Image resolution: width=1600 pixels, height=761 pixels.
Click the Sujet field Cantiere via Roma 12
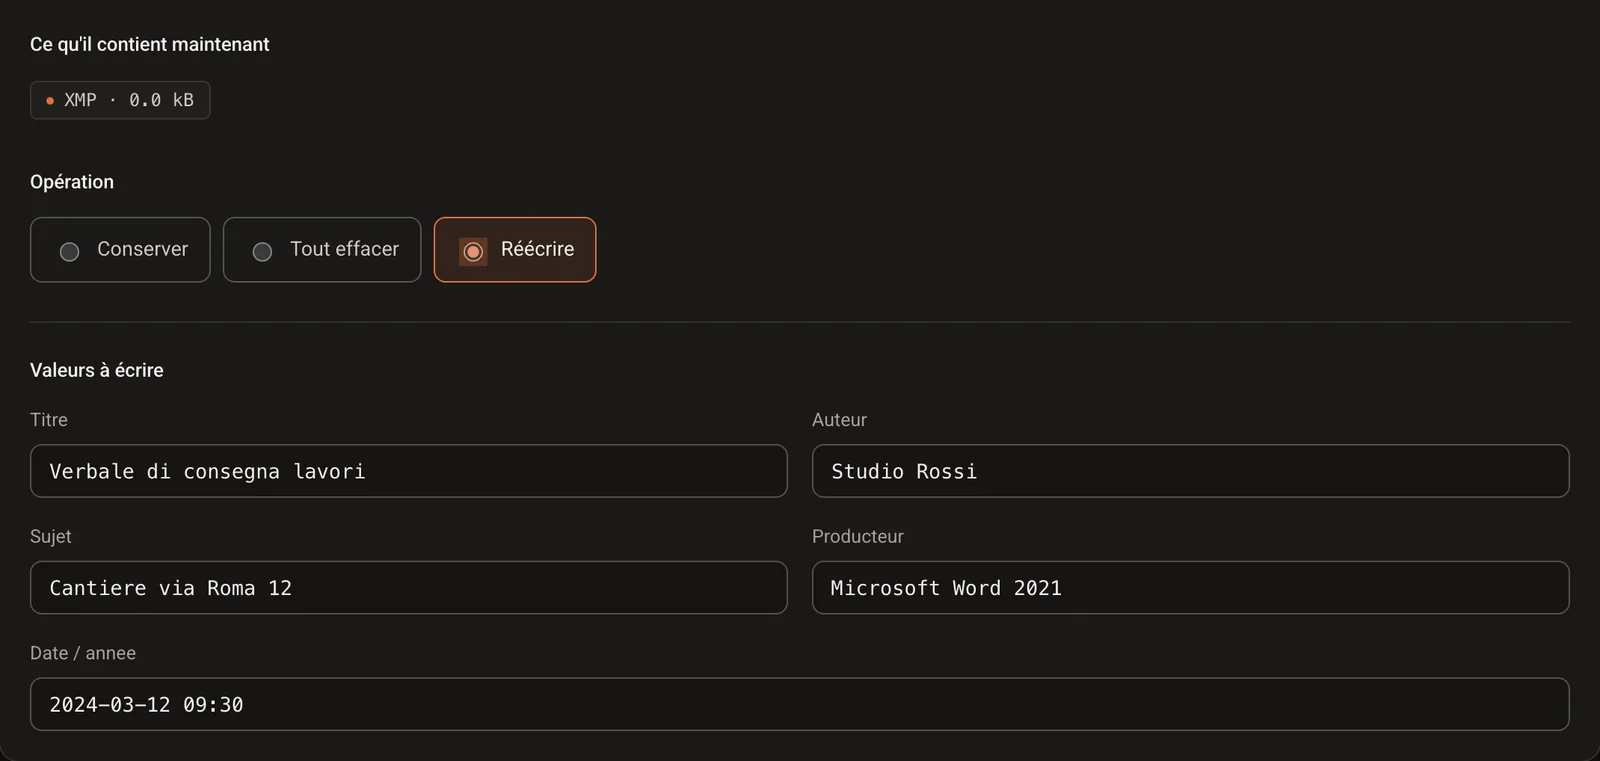click(409, 588)
